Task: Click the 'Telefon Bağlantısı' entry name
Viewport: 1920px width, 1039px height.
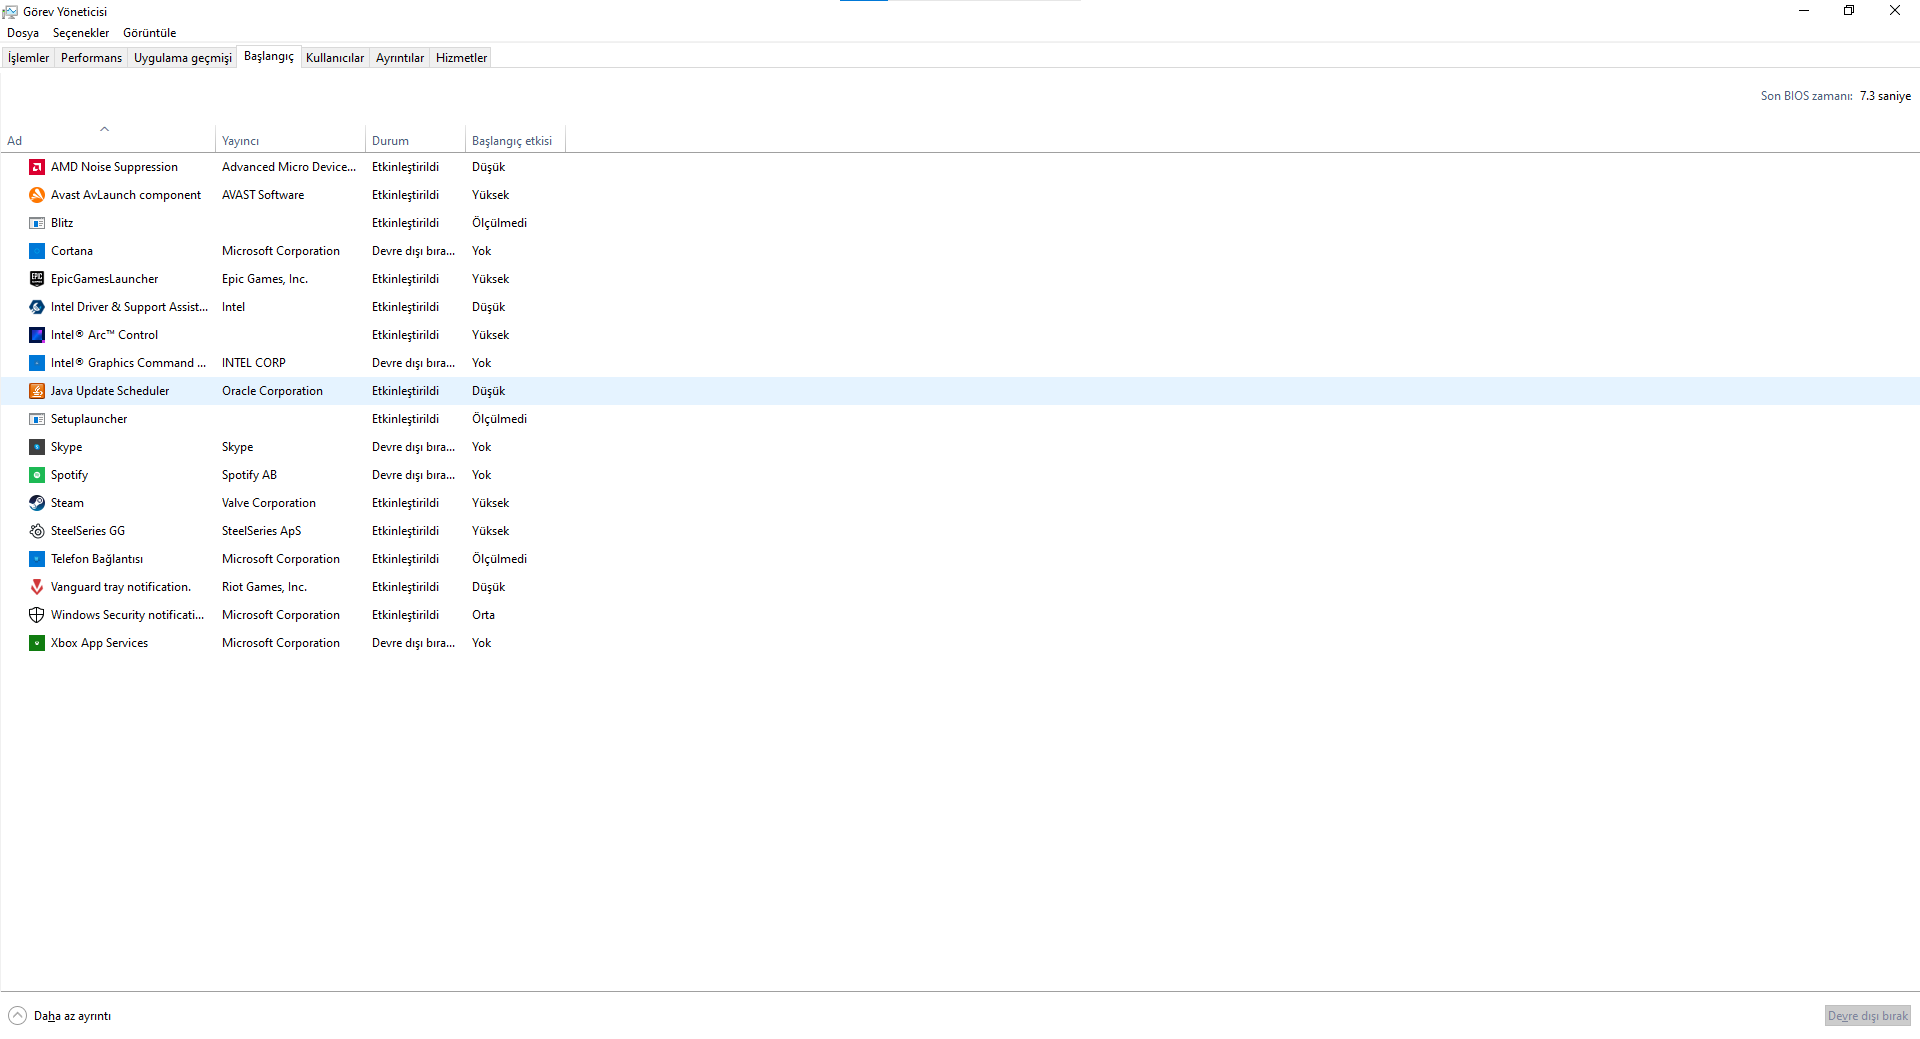Action: [97, 559]
